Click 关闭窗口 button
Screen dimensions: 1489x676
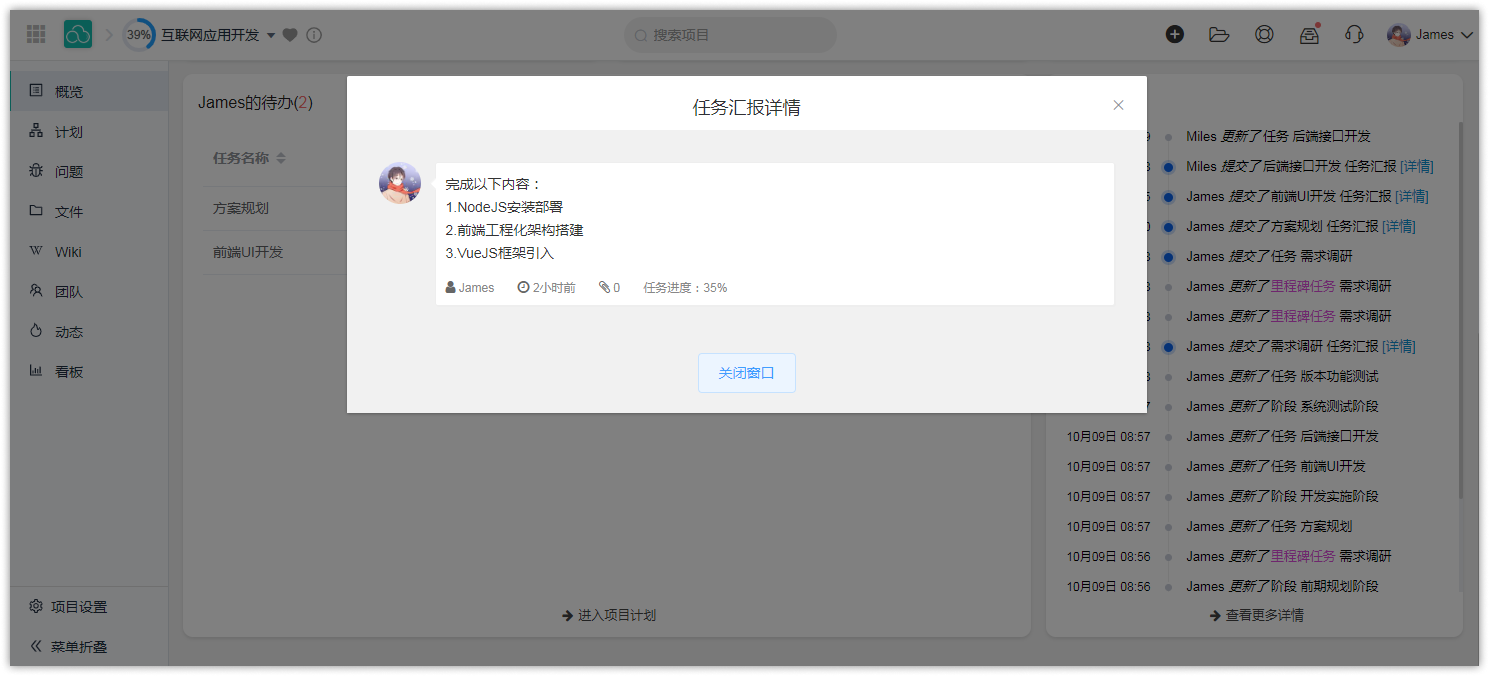point(746,373)
